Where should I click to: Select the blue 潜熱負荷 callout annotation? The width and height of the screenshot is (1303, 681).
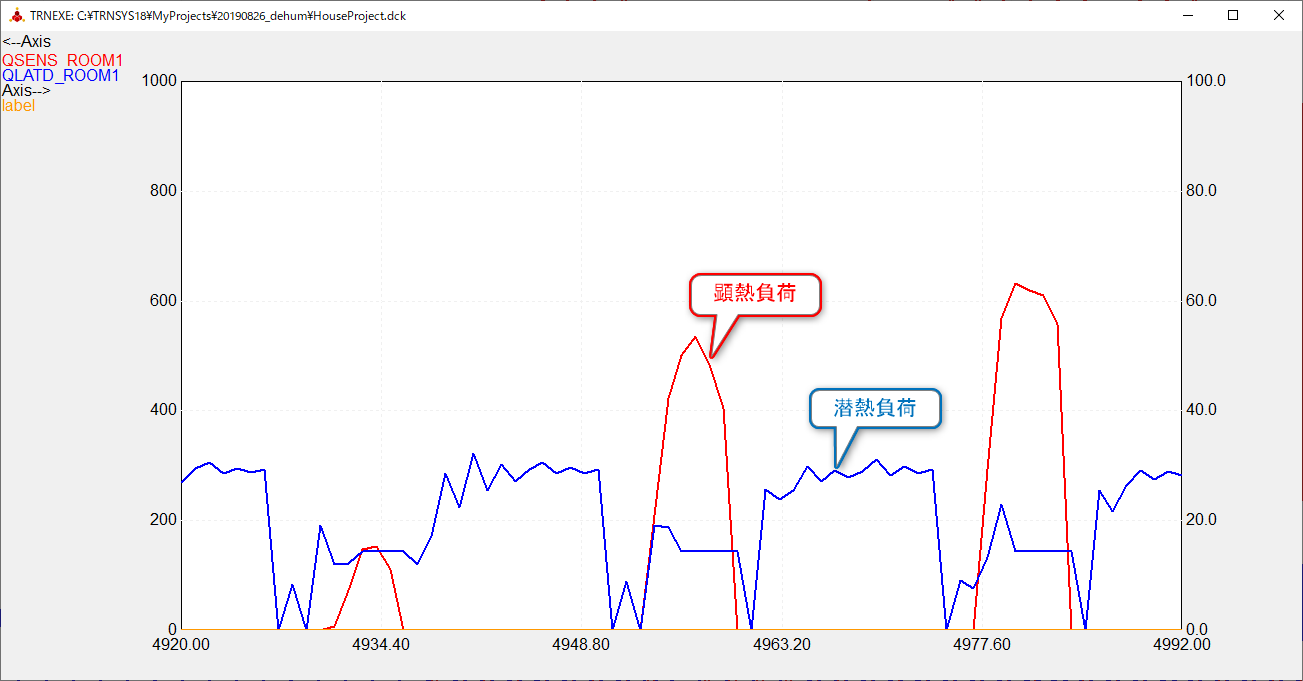tap(875, 408)
